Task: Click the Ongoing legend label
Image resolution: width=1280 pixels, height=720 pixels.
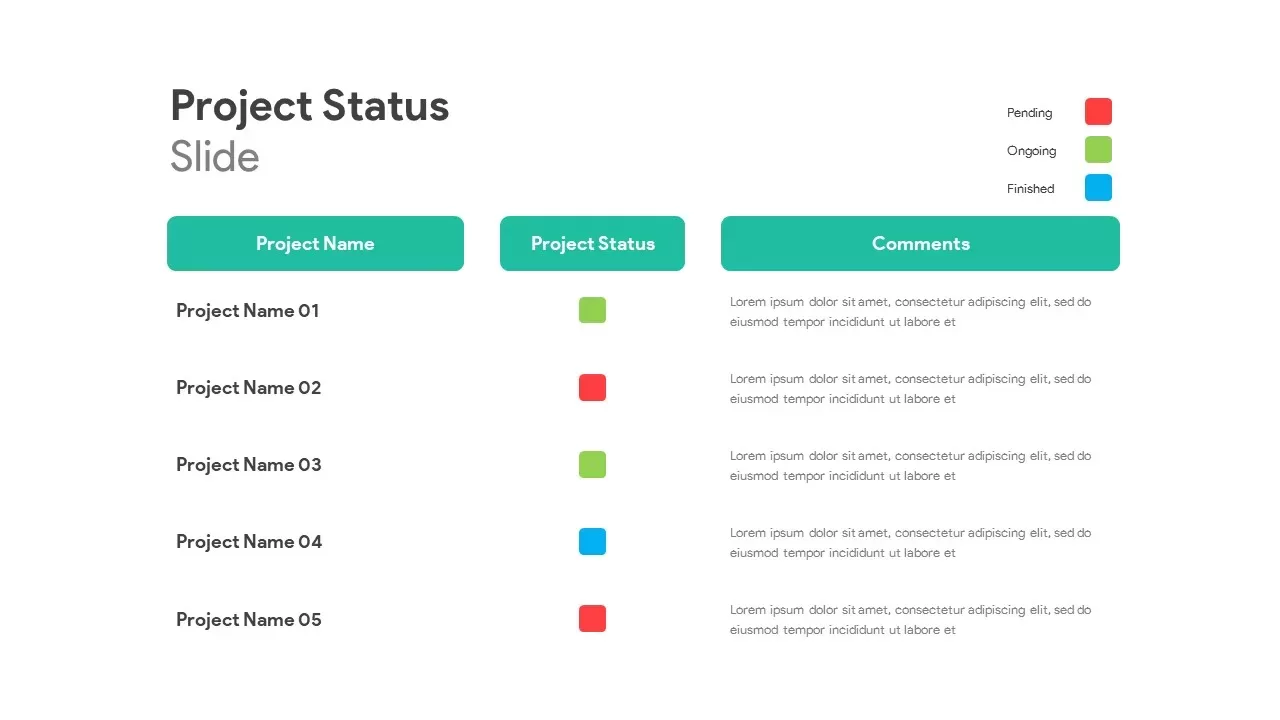Action: [1031, 151]
